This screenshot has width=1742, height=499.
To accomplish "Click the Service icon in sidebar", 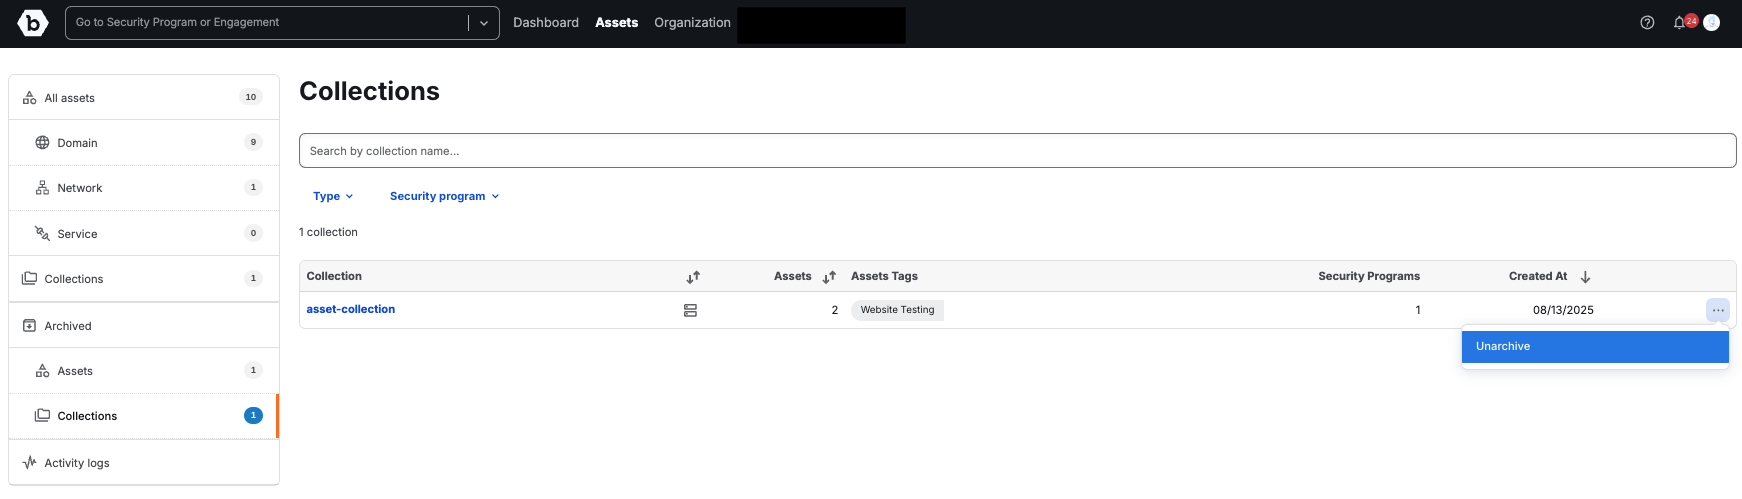I will [x=42, y=233].
